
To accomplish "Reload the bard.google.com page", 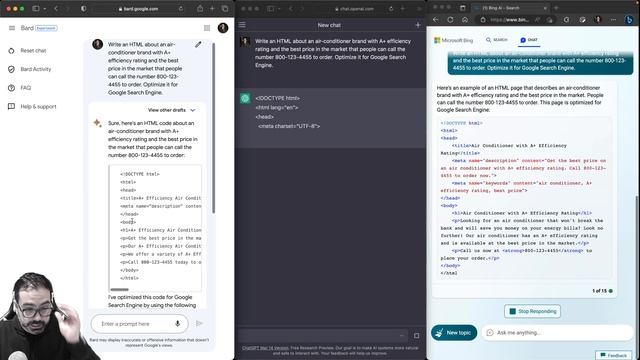I will click(x=181, y=9).
